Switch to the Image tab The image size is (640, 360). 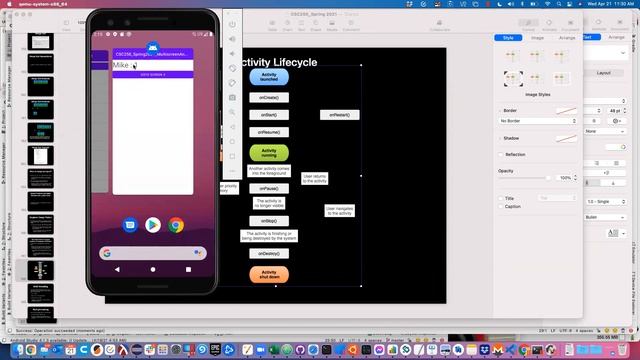(537, 38)
